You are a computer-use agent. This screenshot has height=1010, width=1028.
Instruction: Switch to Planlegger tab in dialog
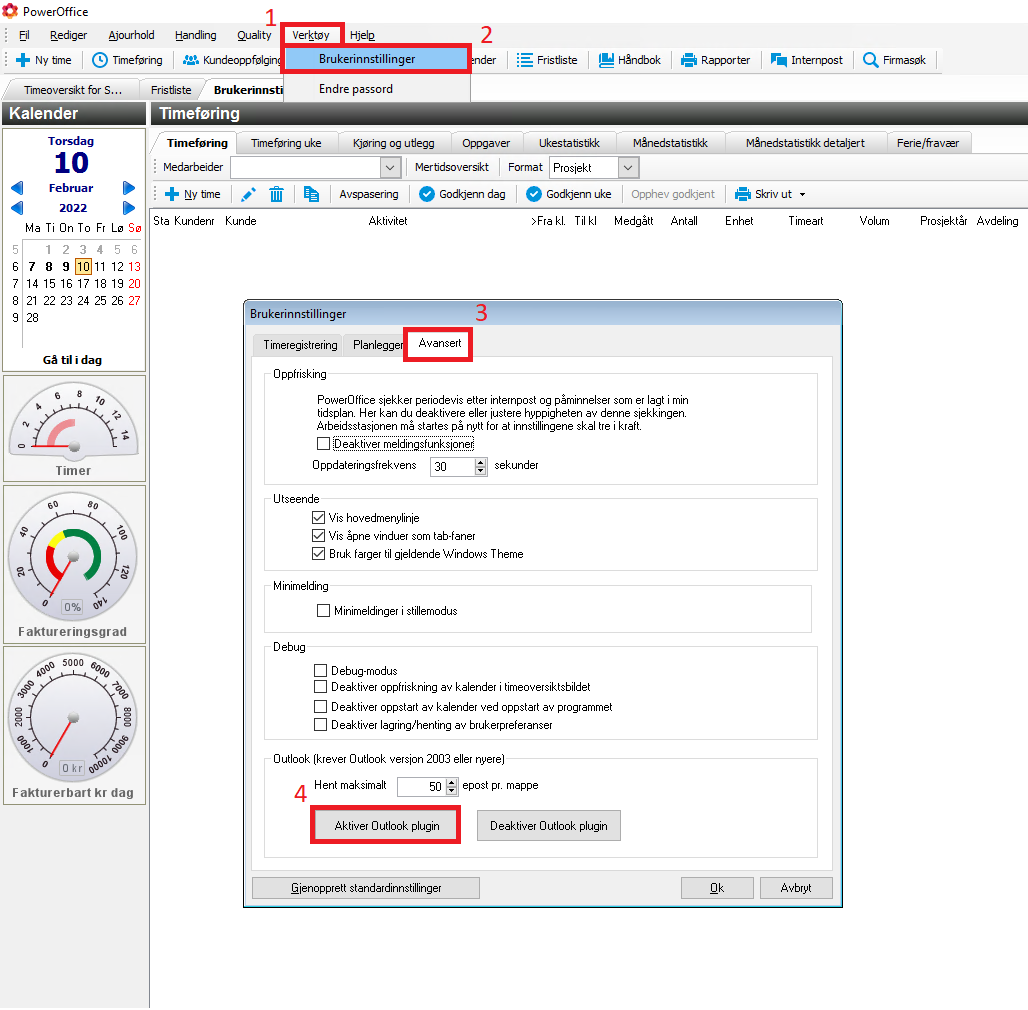(x=378, y=345)
